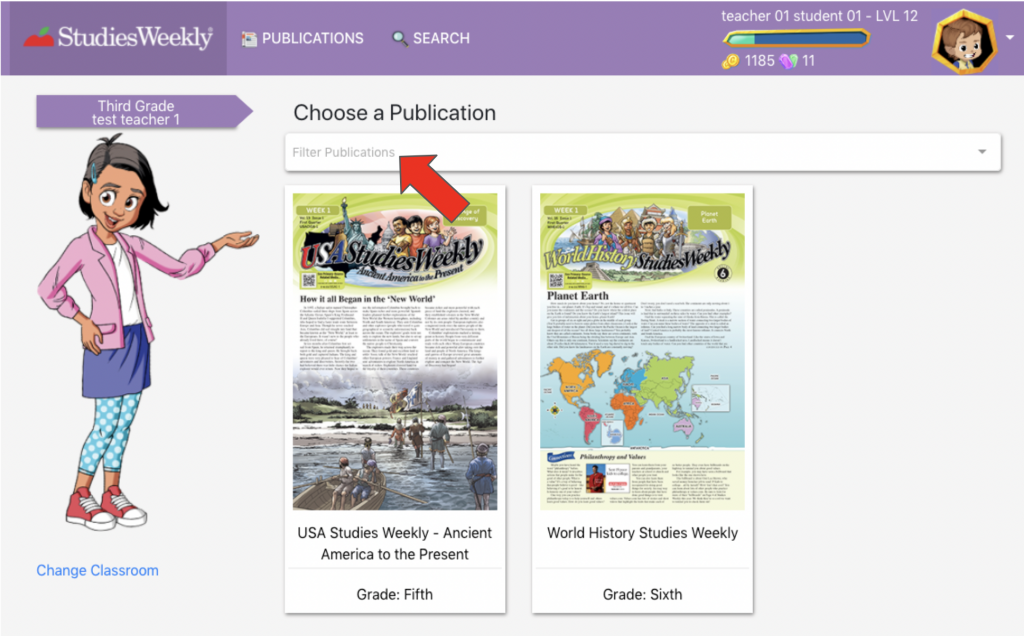The image size is (1024, 636).
Task: Click the Third Grade test teacher 1 banner
Action: pos(144,112)
